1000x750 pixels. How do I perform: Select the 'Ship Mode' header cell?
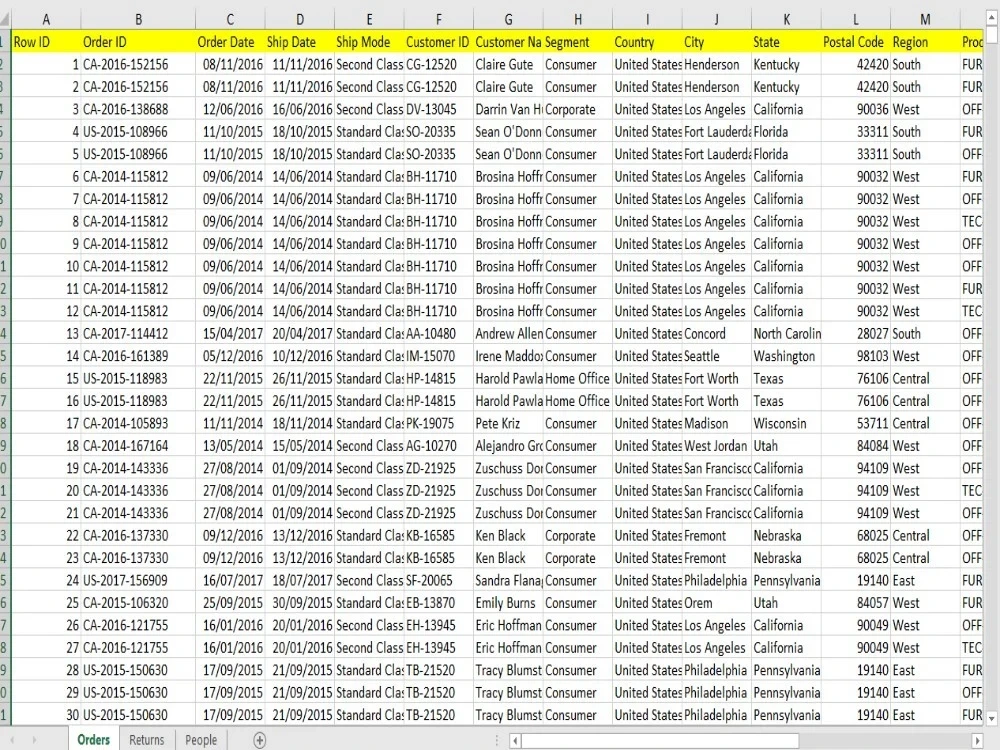[369, 42]
